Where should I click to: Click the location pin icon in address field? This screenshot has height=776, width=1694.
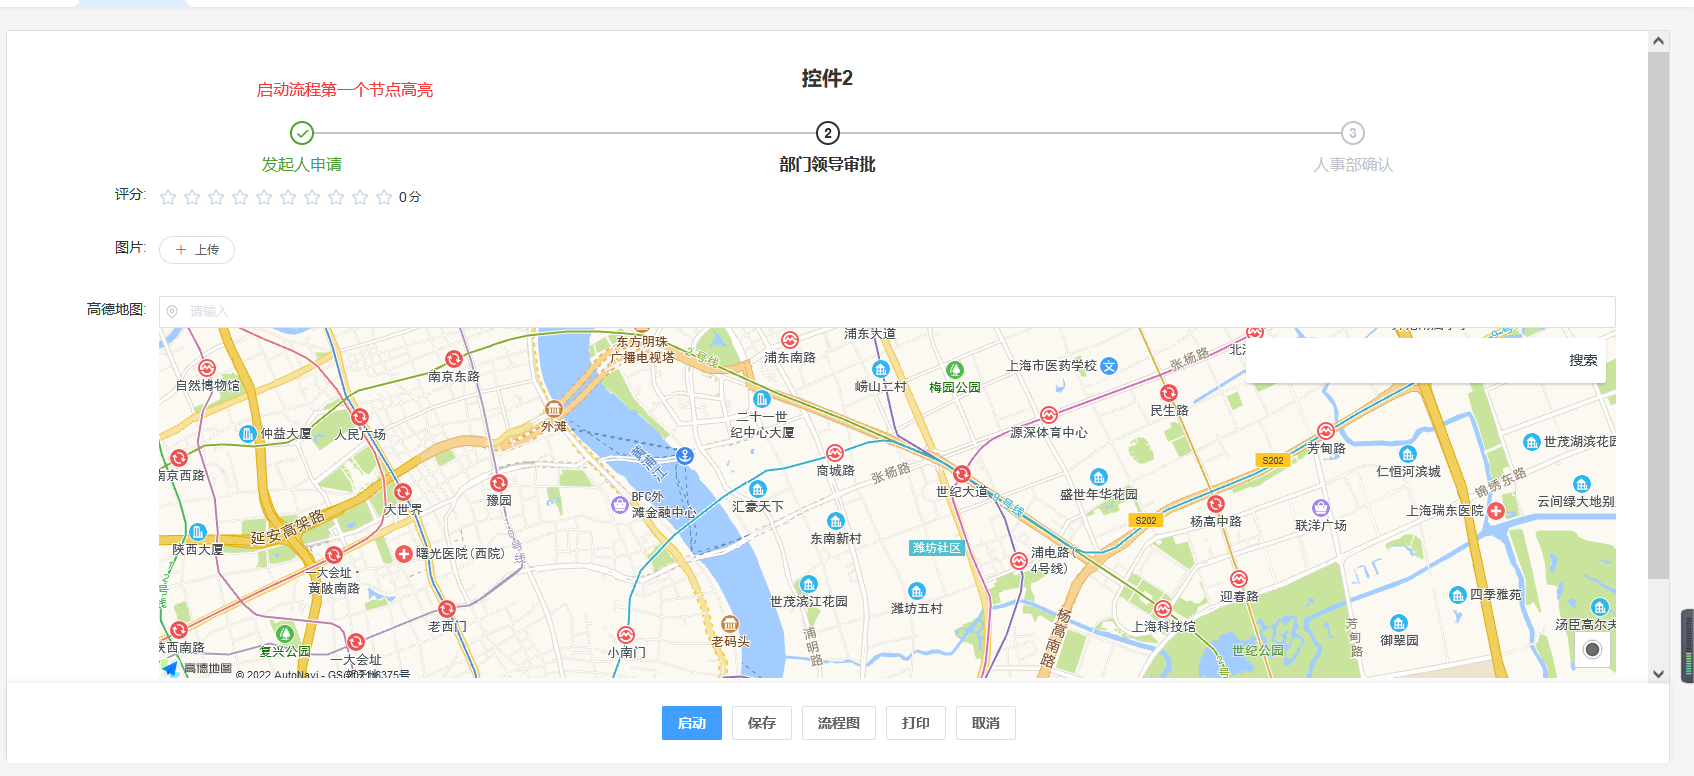[x=172, y=312]
